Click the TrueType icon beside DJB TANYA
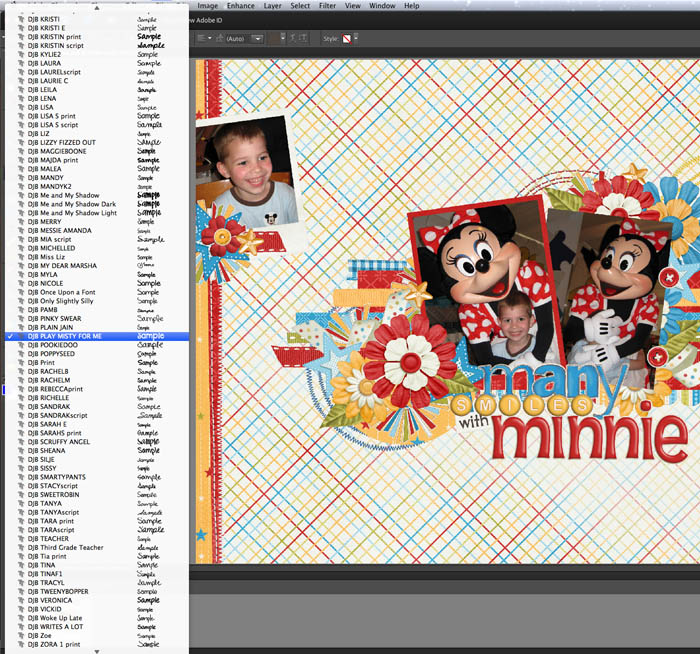 [x=21, y=504]
